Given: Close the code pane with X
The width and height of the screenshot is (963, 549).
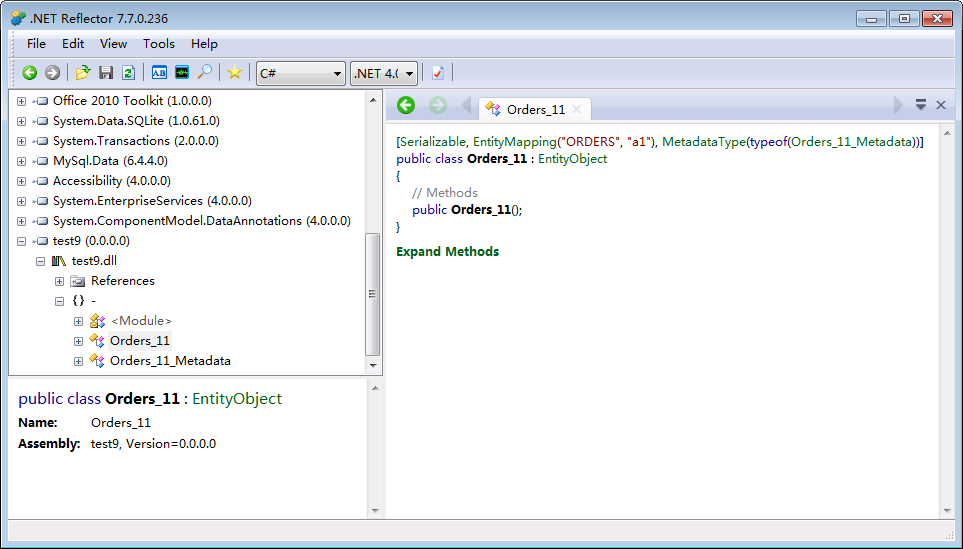Looking at the screenshot, I should [x=941, y=105].
